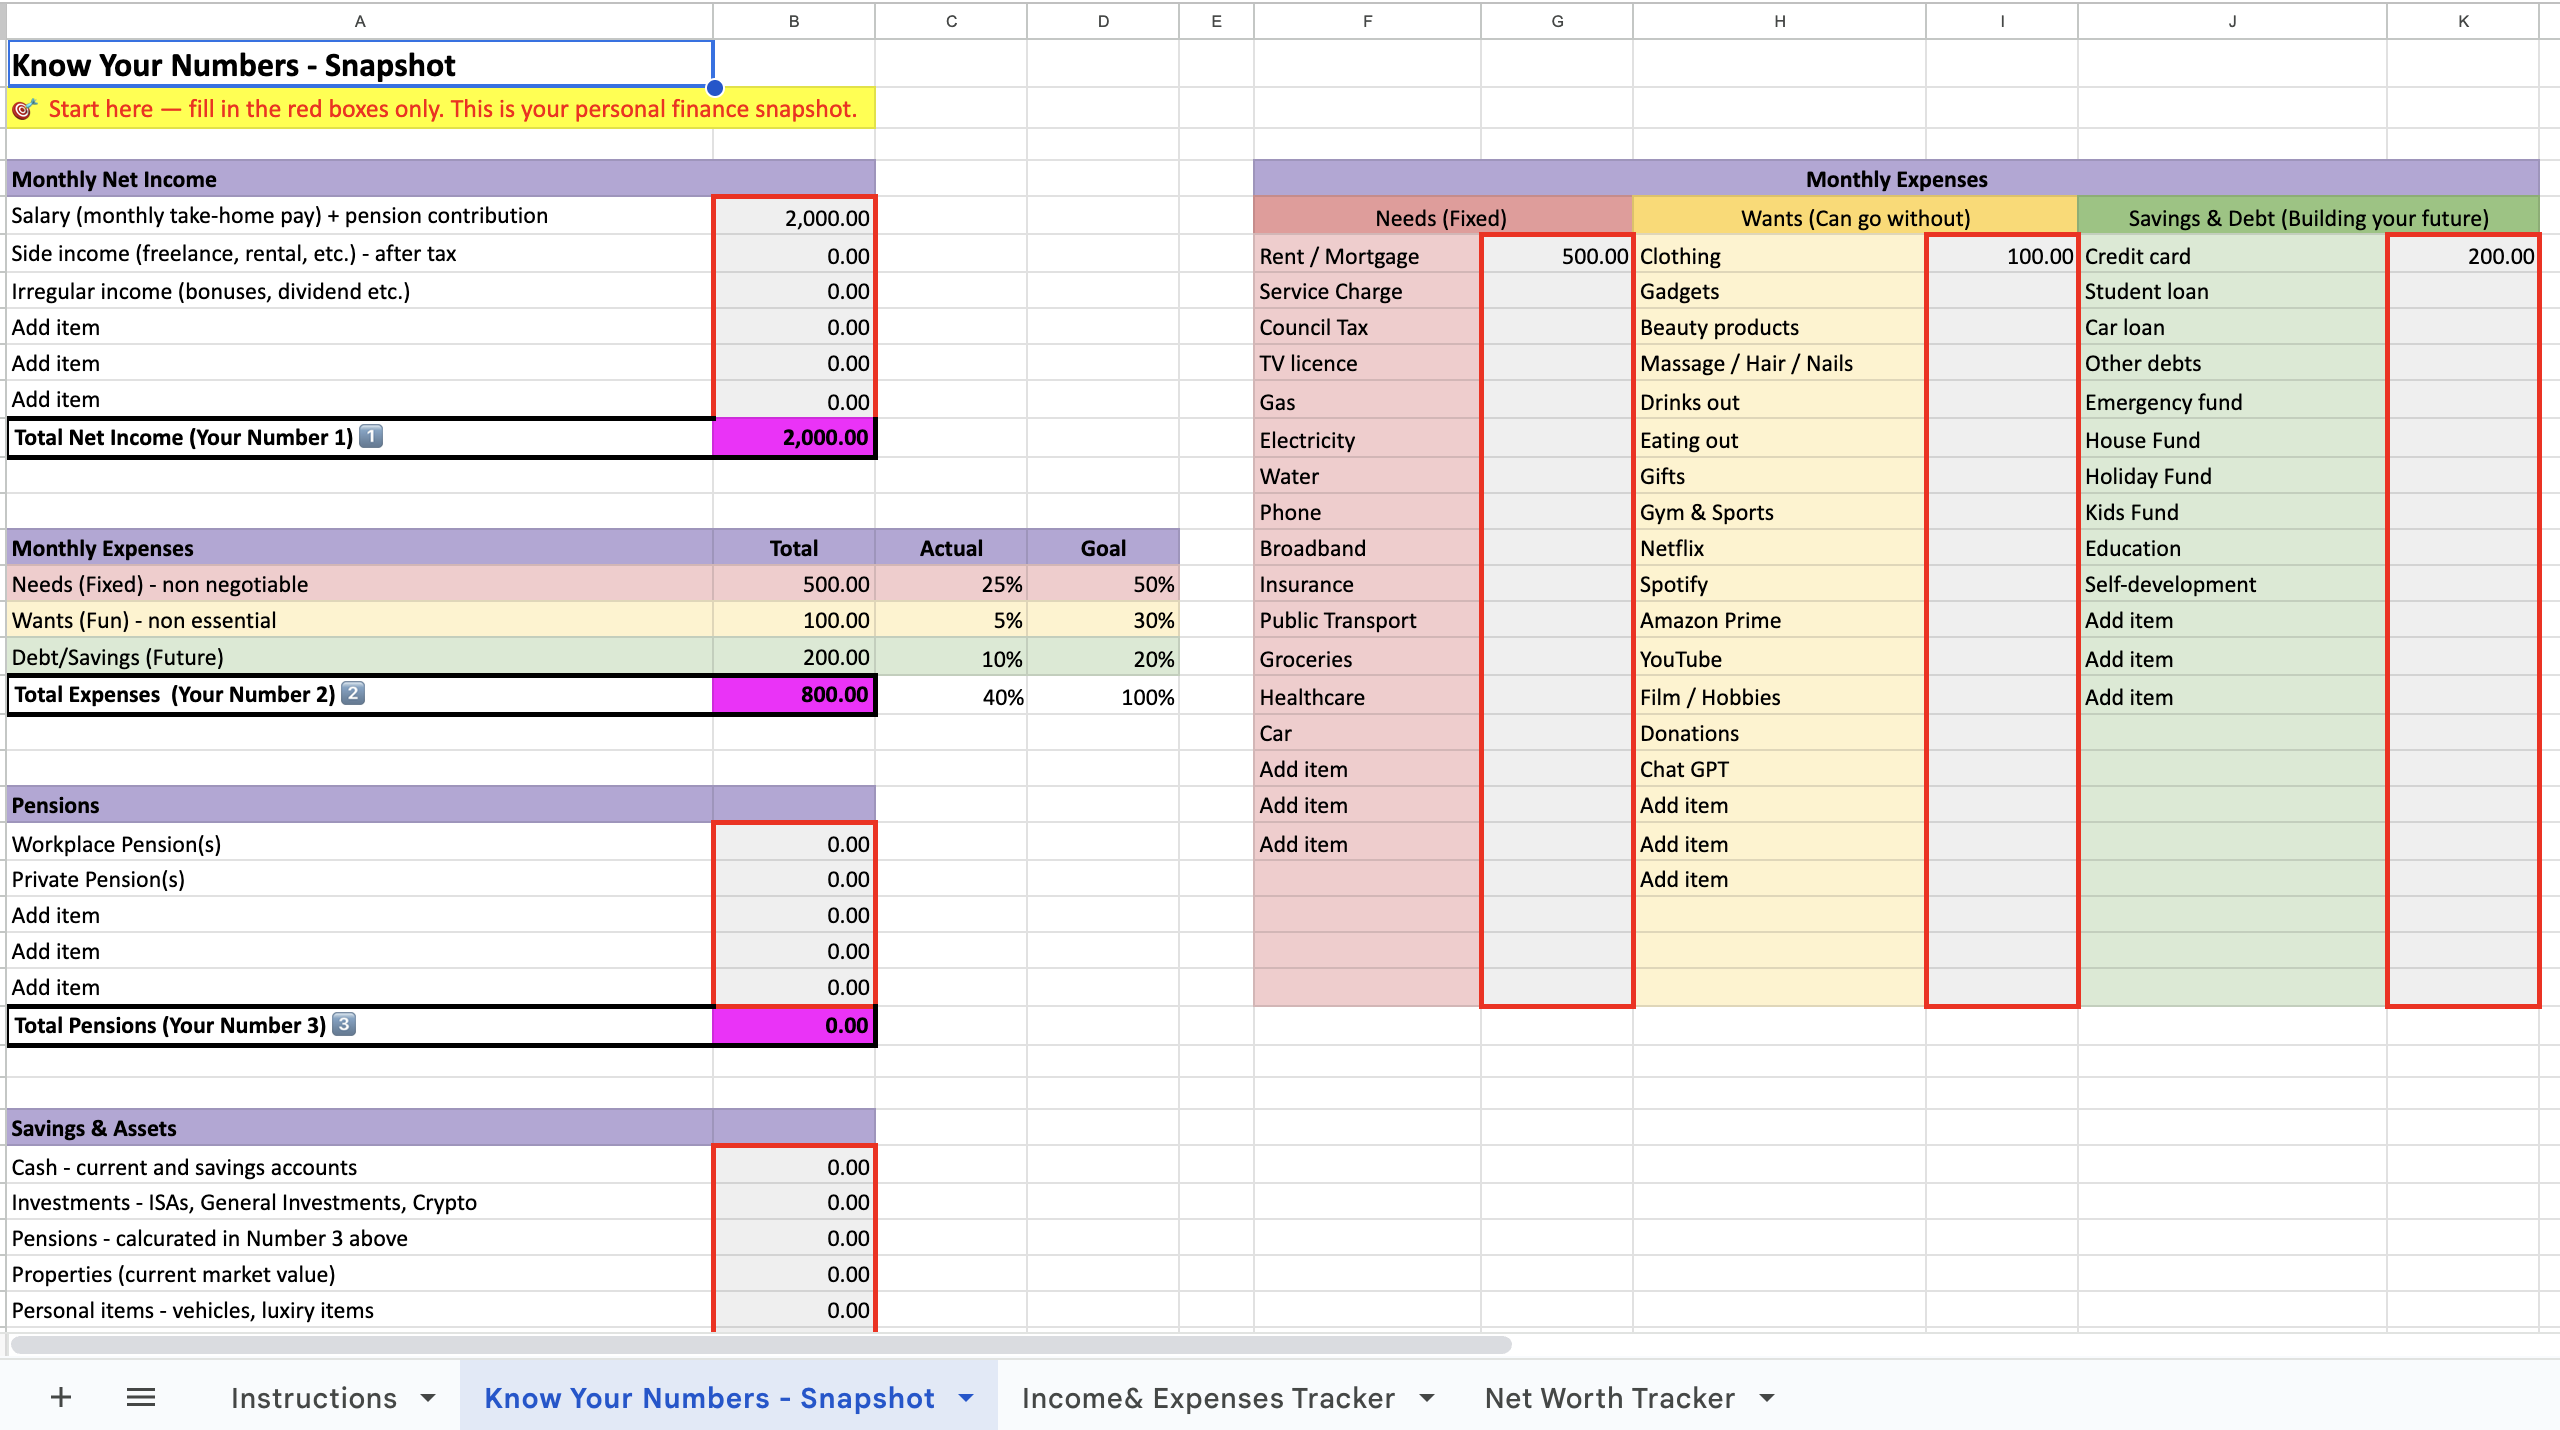Click the number 2 badge beside Total Expenses
The image size is (2560, 1430).
point(353,693)
